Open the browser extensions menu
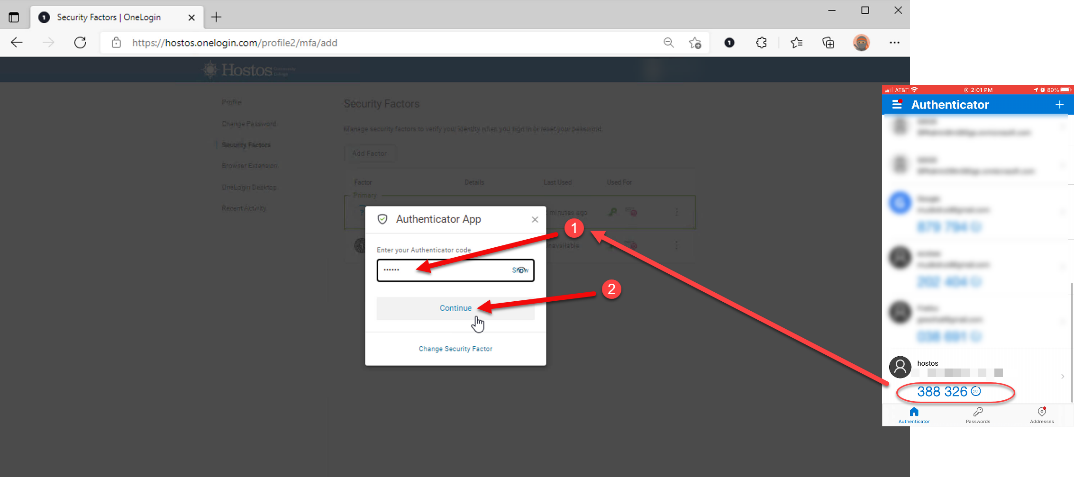 pos(761,43)
